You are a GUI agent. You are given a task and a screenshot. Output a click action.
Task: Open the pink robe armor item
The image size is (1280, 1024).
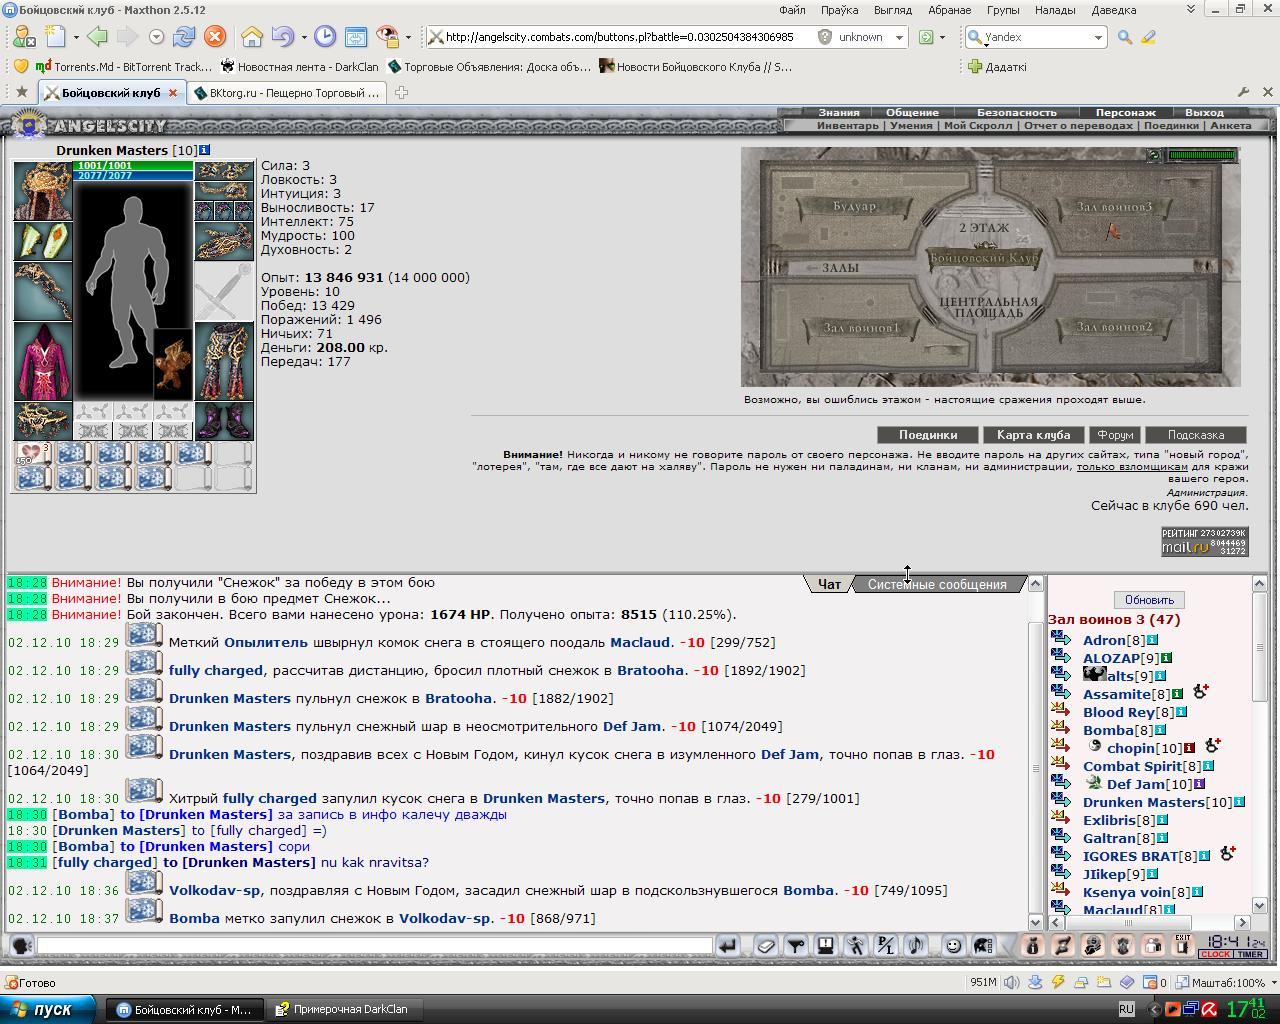(43, 361)
